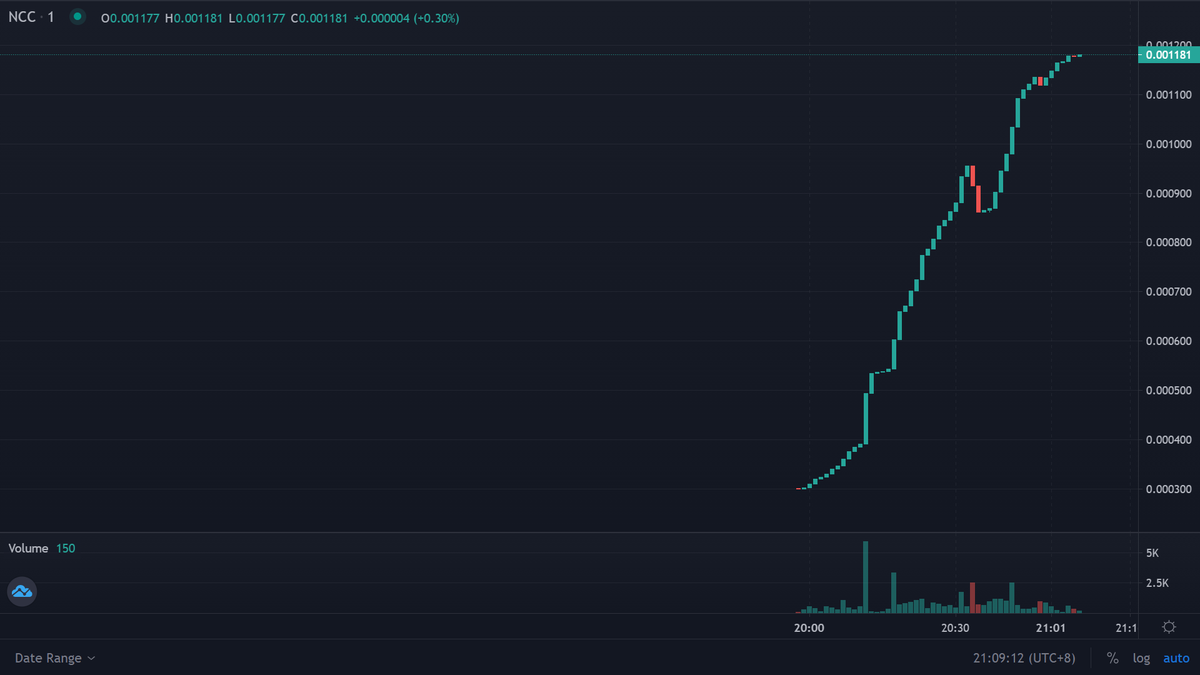Image resolution: width=1200 pixels, height=675 pixels.
Task: Click the change value +0.000004 (+0.30%)
Action: [x=407, y=18]
